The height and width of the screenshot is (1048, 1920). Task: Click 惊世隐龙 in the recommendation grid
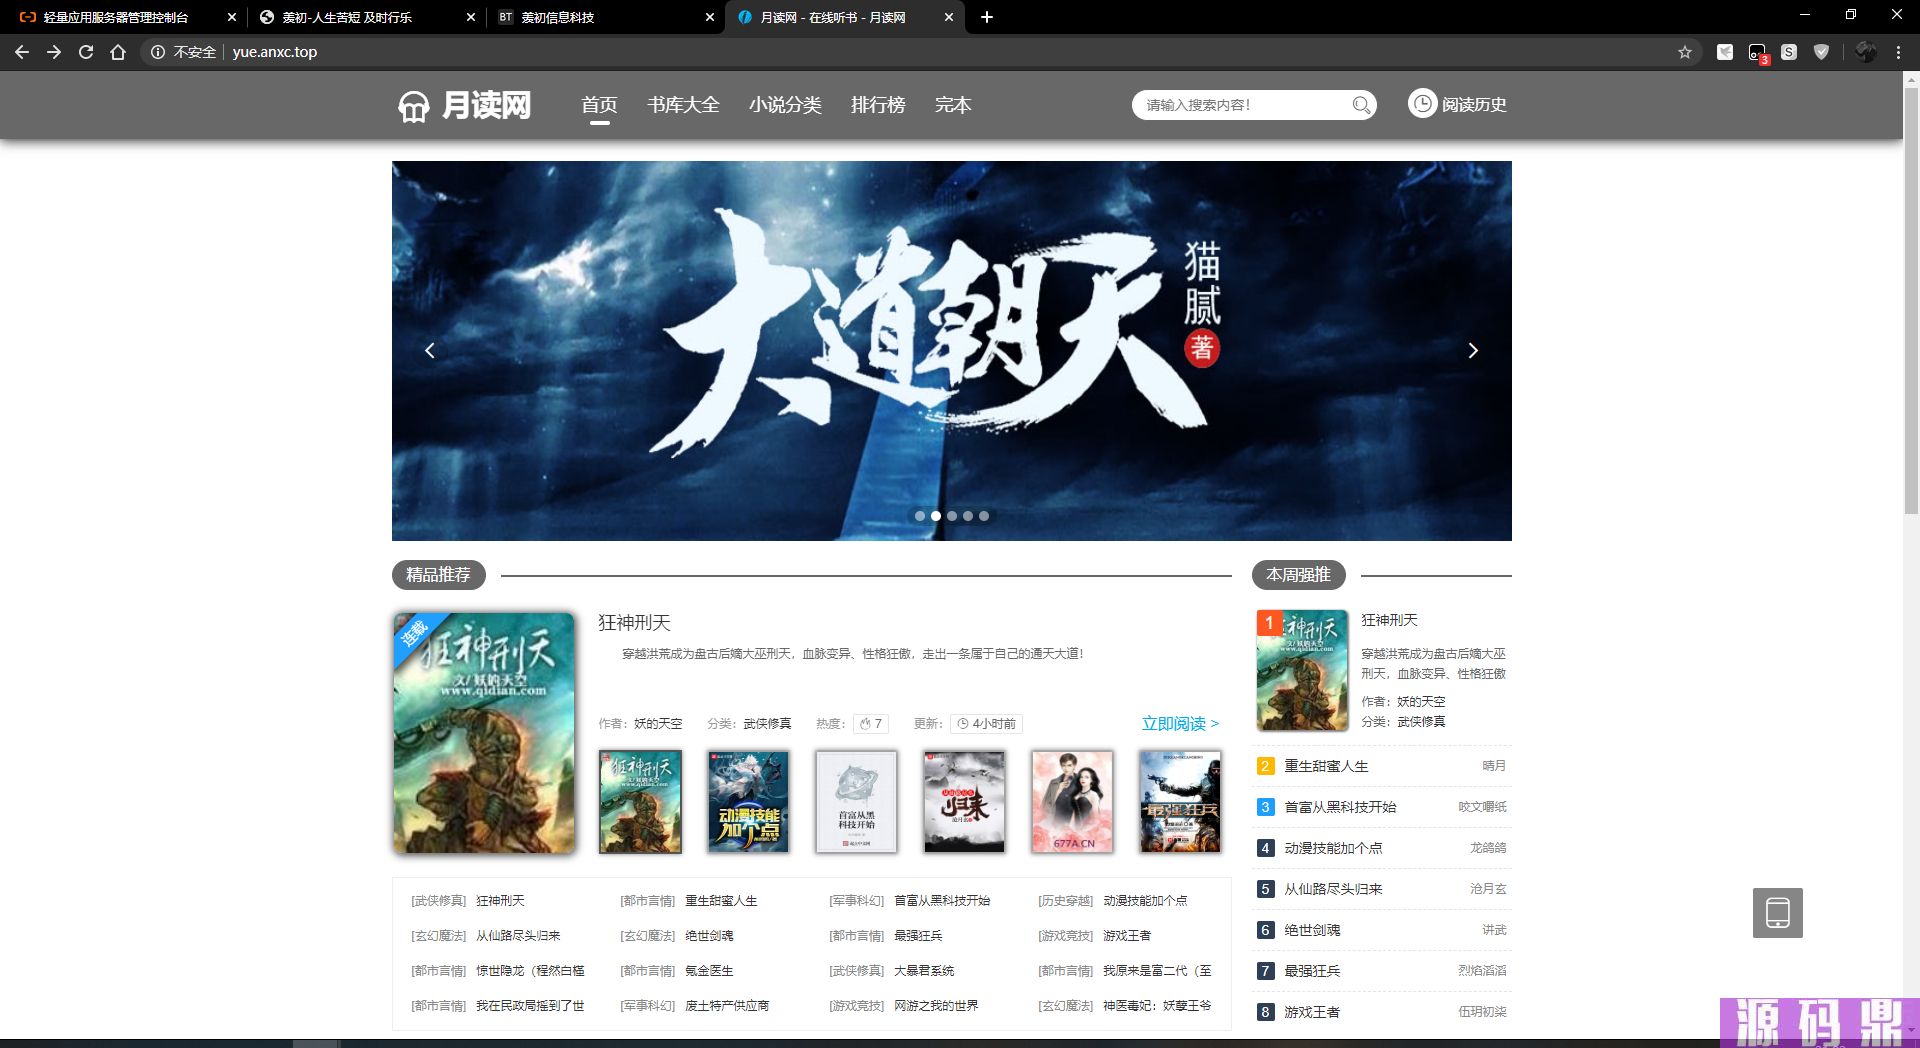(x=530, y=971)
